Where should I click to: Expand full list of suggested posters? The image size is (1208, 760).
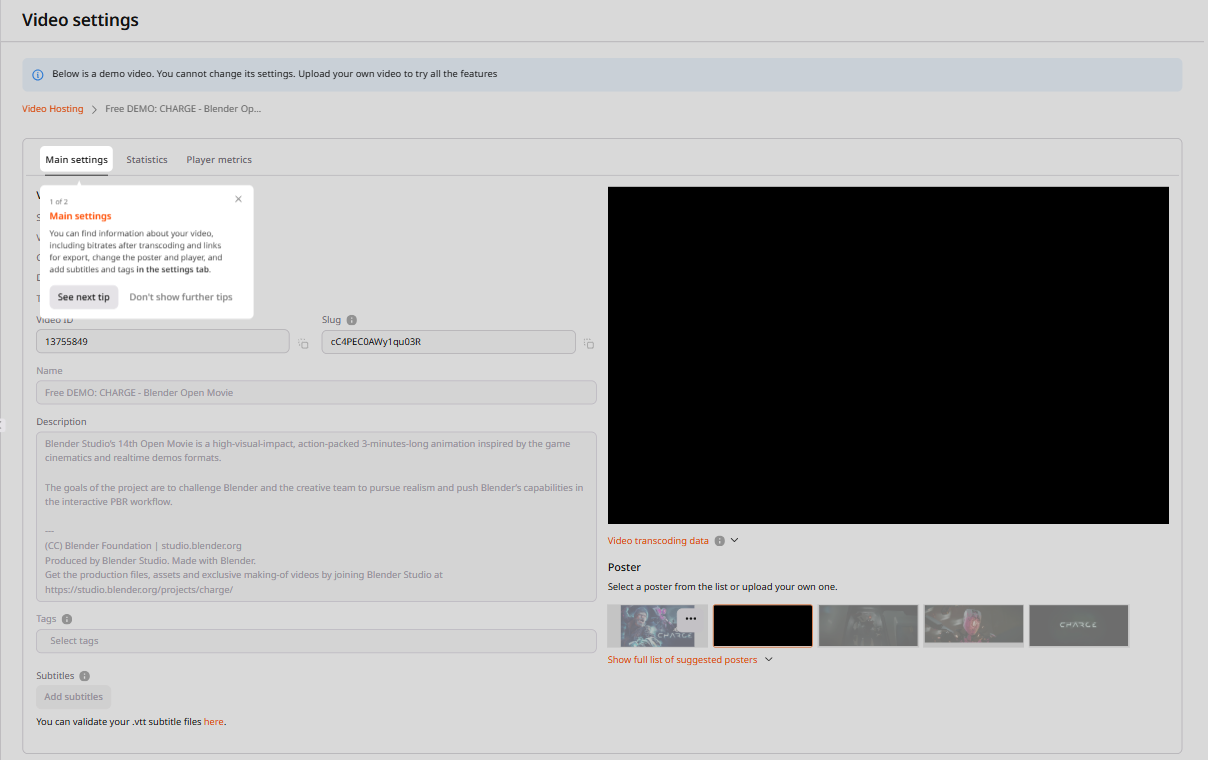point(690,660)
